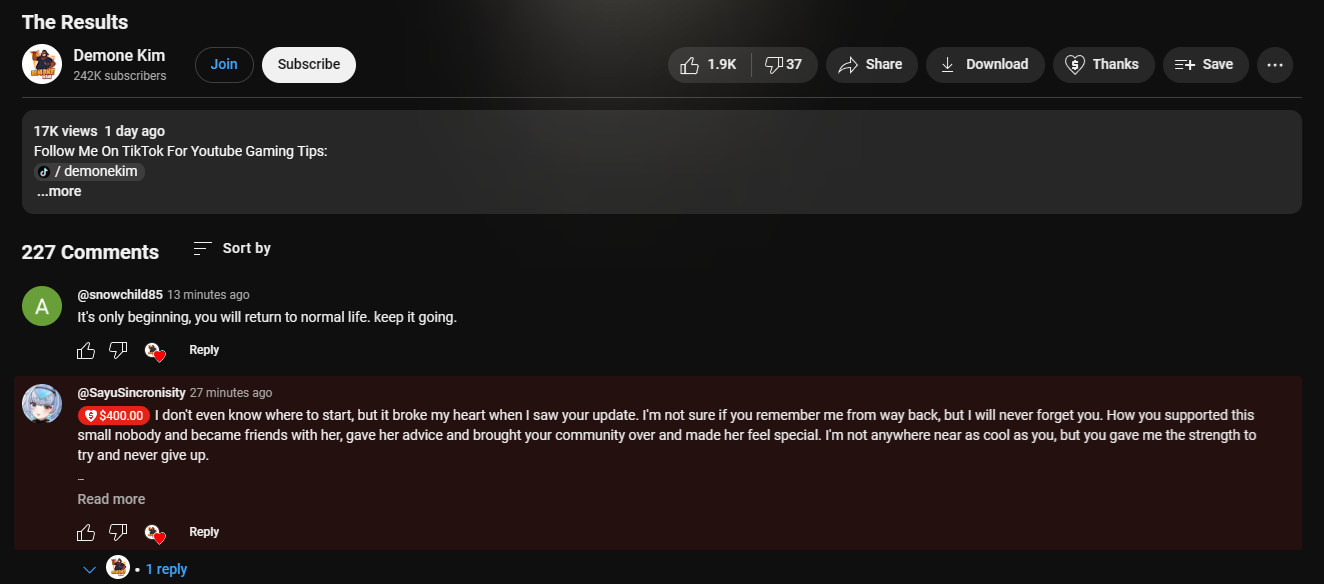Like the video with 1.9K likes
Screen dimensions: 1324x584
click(x=710, y=64)
